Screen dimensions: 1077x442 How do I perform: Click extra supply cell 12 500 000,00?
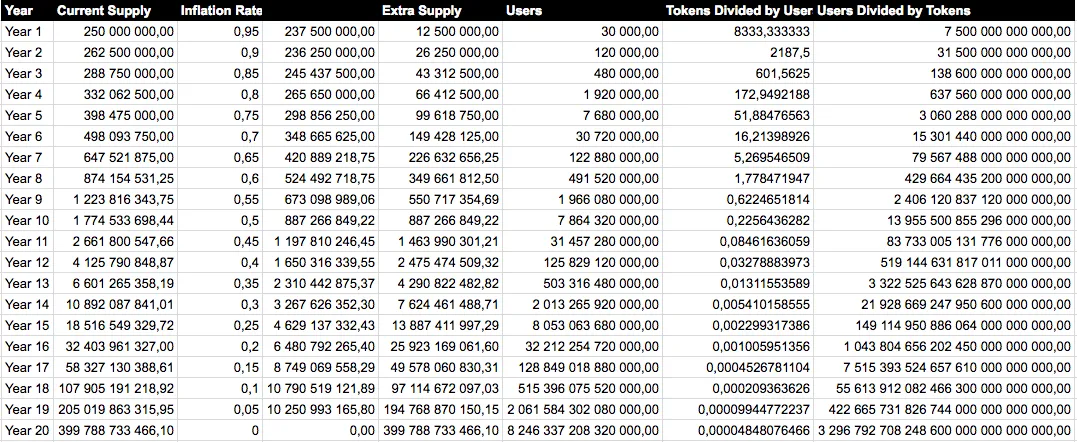click(440, 32)
